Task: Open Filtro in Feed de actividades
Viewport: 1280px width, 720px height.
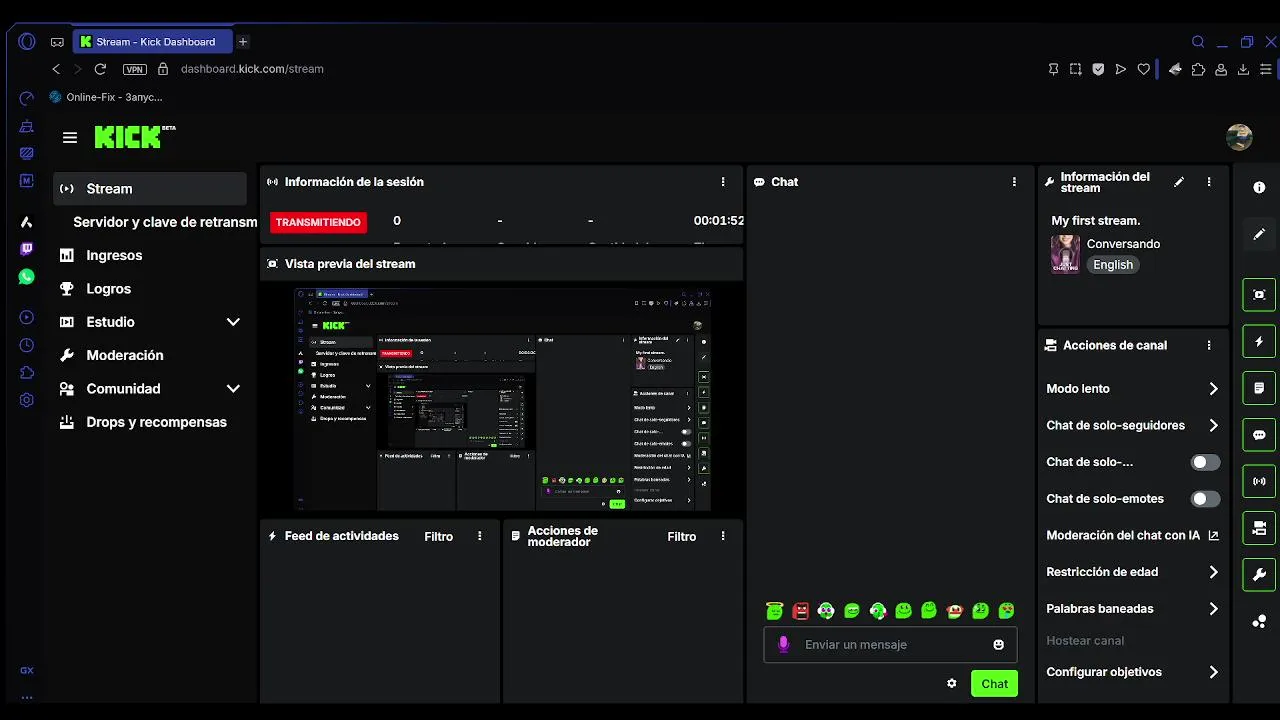Action: pos(438,536)
